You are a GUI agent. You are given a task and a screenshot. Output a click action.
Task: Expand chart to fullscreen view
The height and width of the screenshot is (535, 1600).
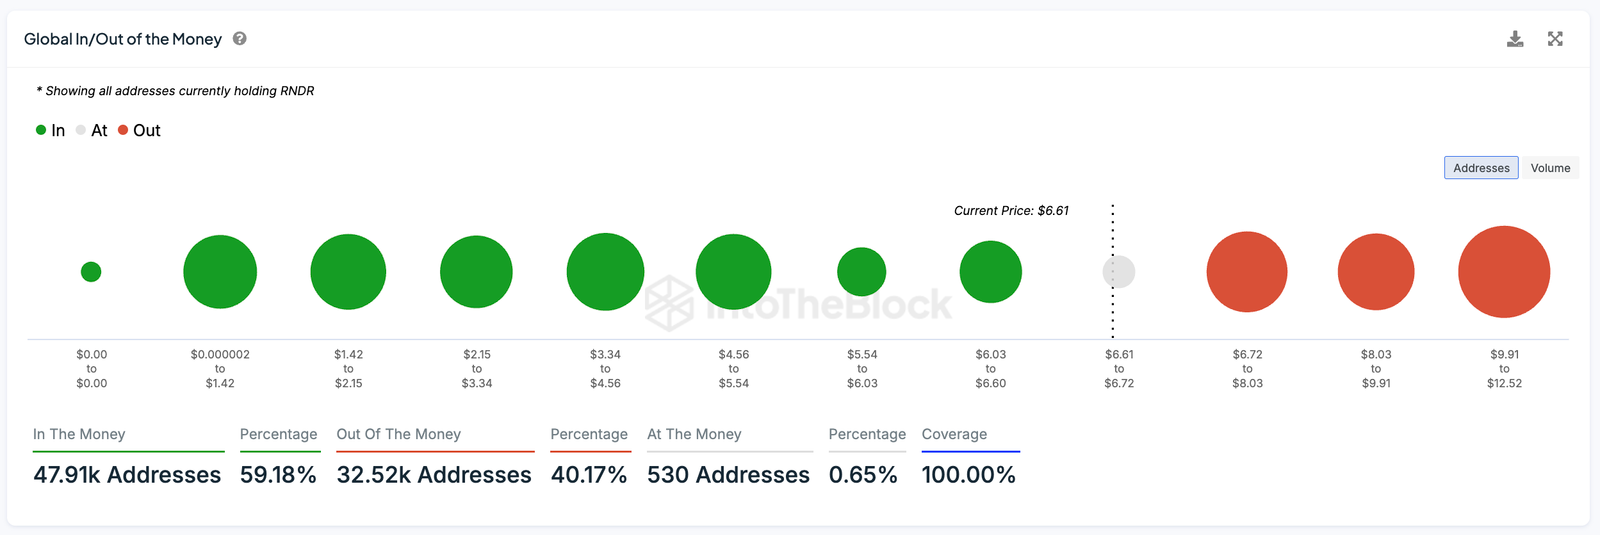point(1555,39)
